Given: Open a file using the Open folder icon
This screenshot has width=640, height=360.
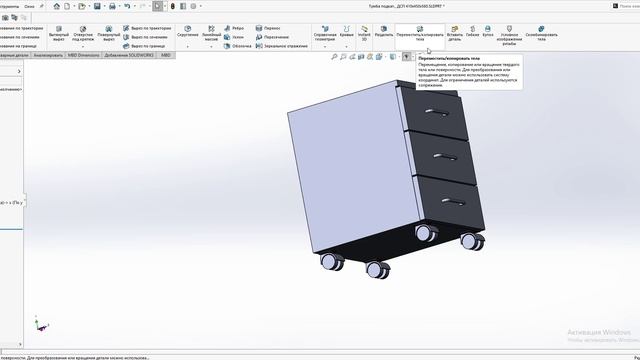Looking at the screenshot, I should (82, 6).
